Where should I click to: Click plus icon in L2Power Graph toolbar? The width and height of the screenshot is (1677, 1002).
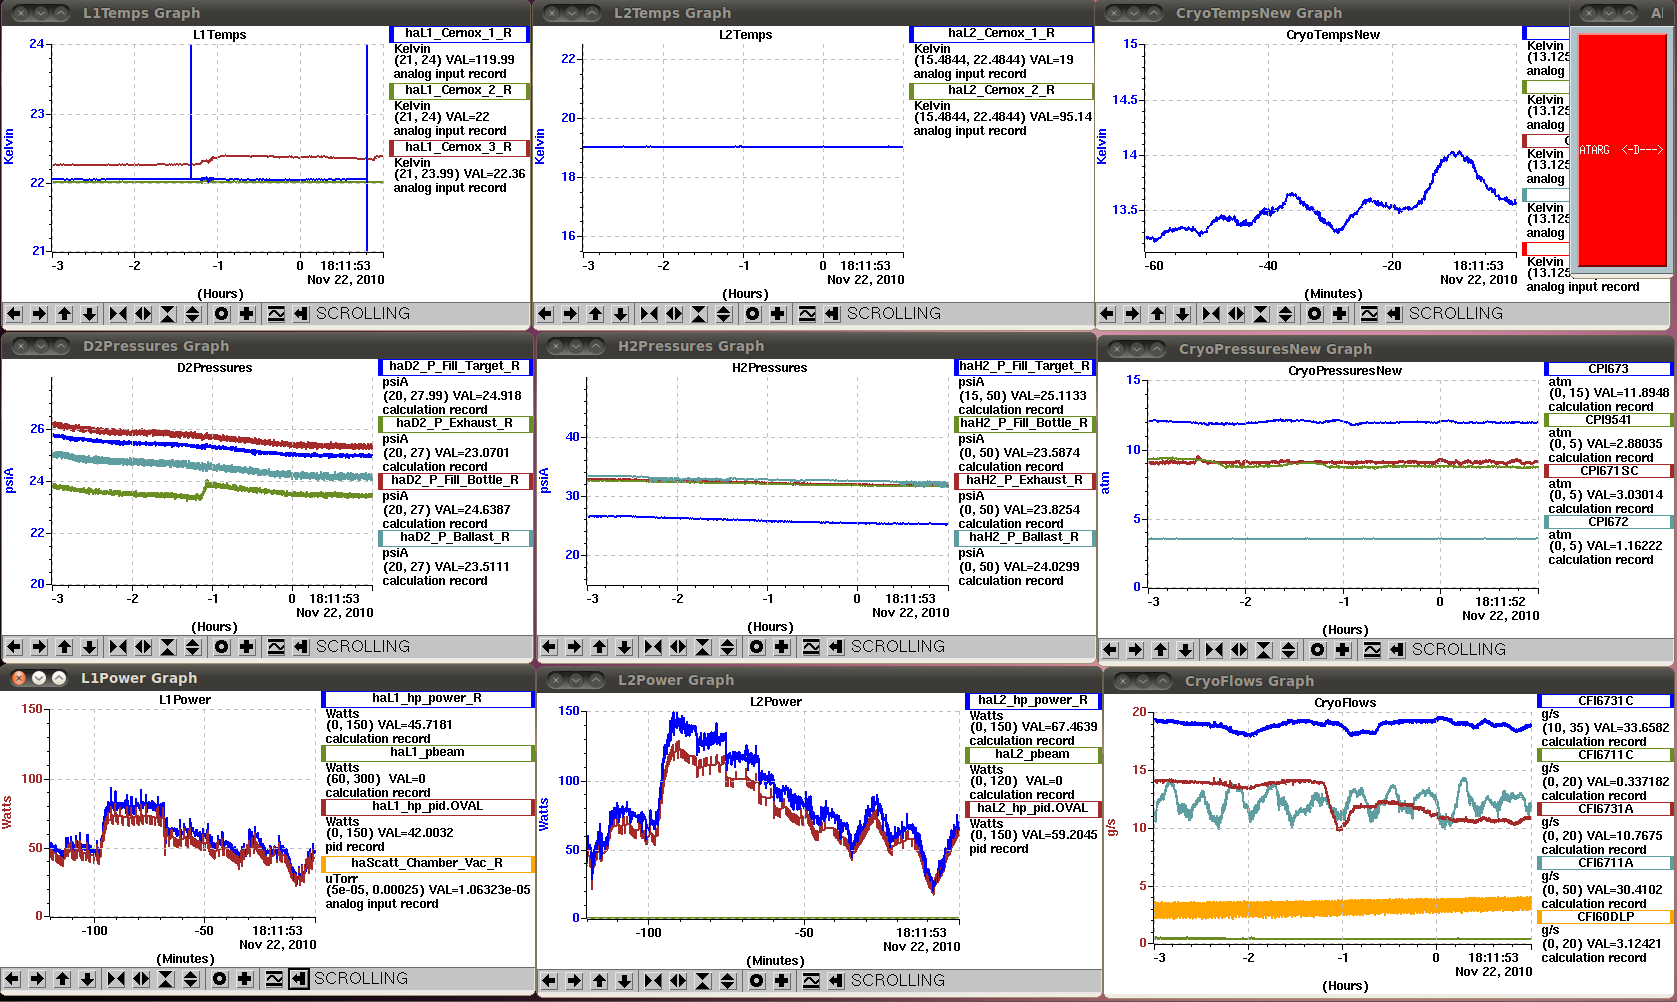pos(782,981)
